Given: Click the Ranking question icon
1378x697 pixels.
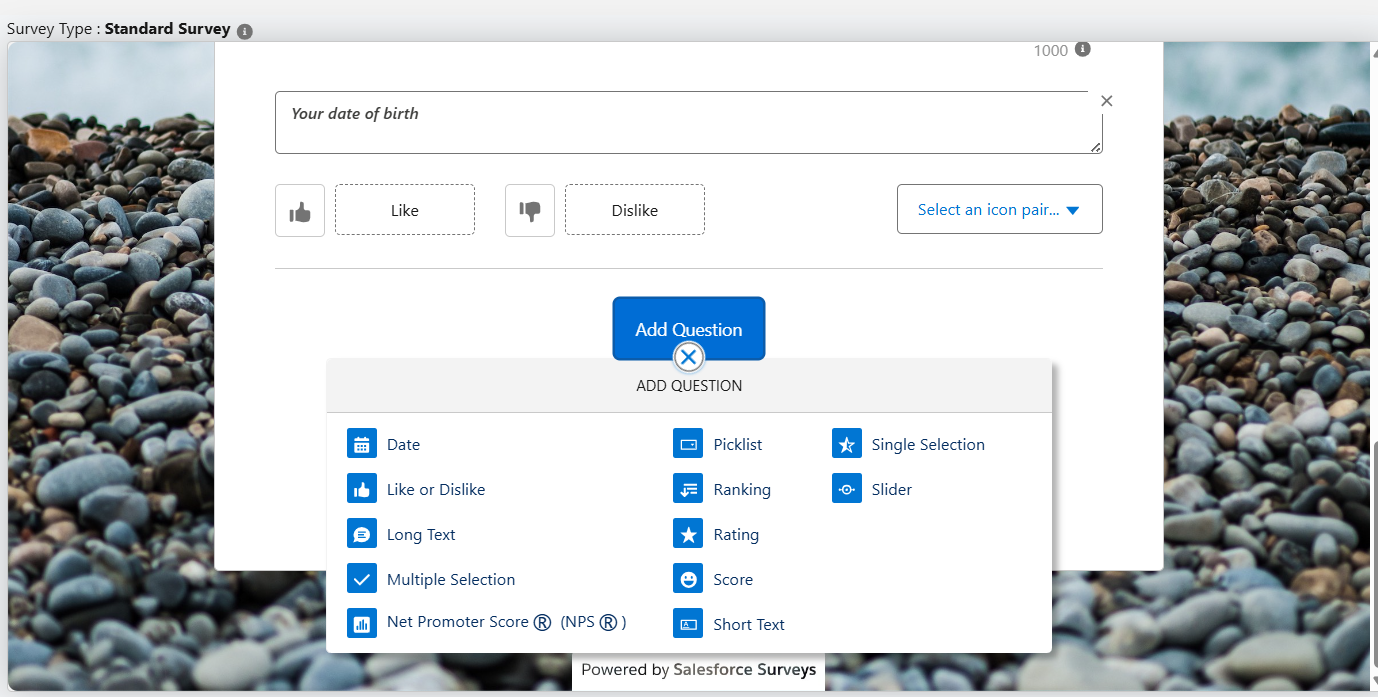Looking at the screenshot, I should click(x=688, y=488).
